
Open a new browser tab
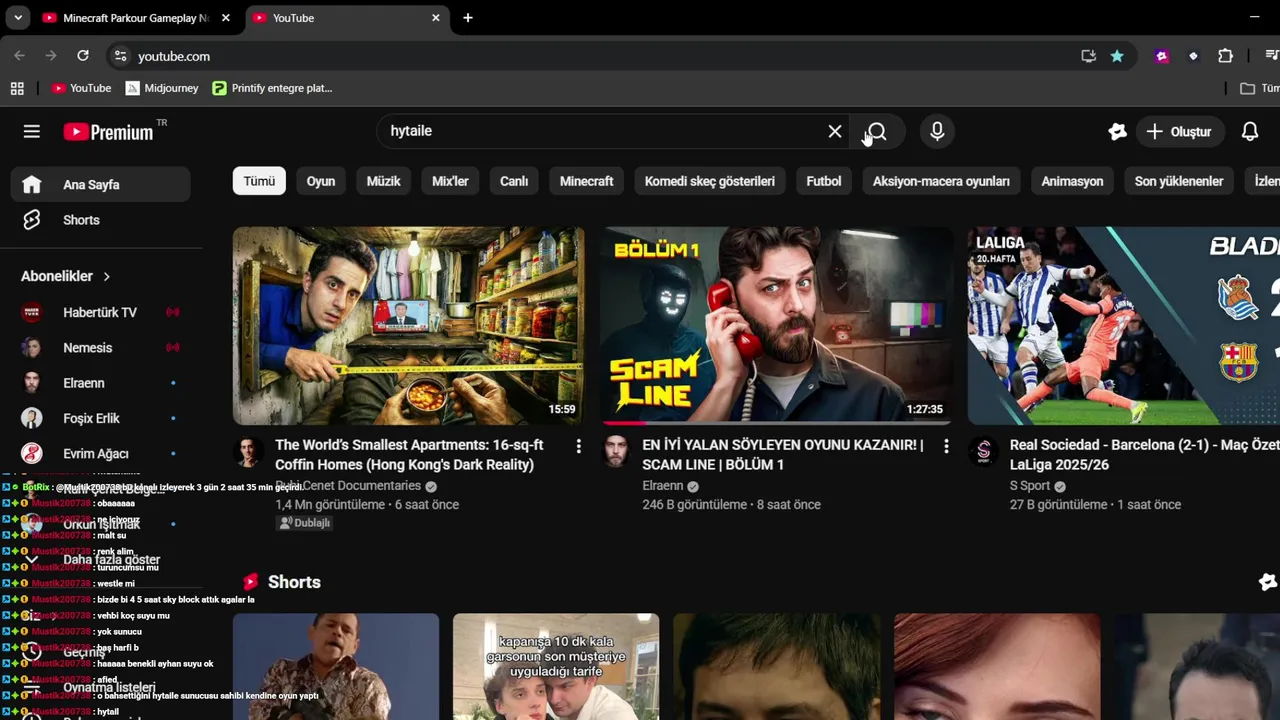(467, 18)
